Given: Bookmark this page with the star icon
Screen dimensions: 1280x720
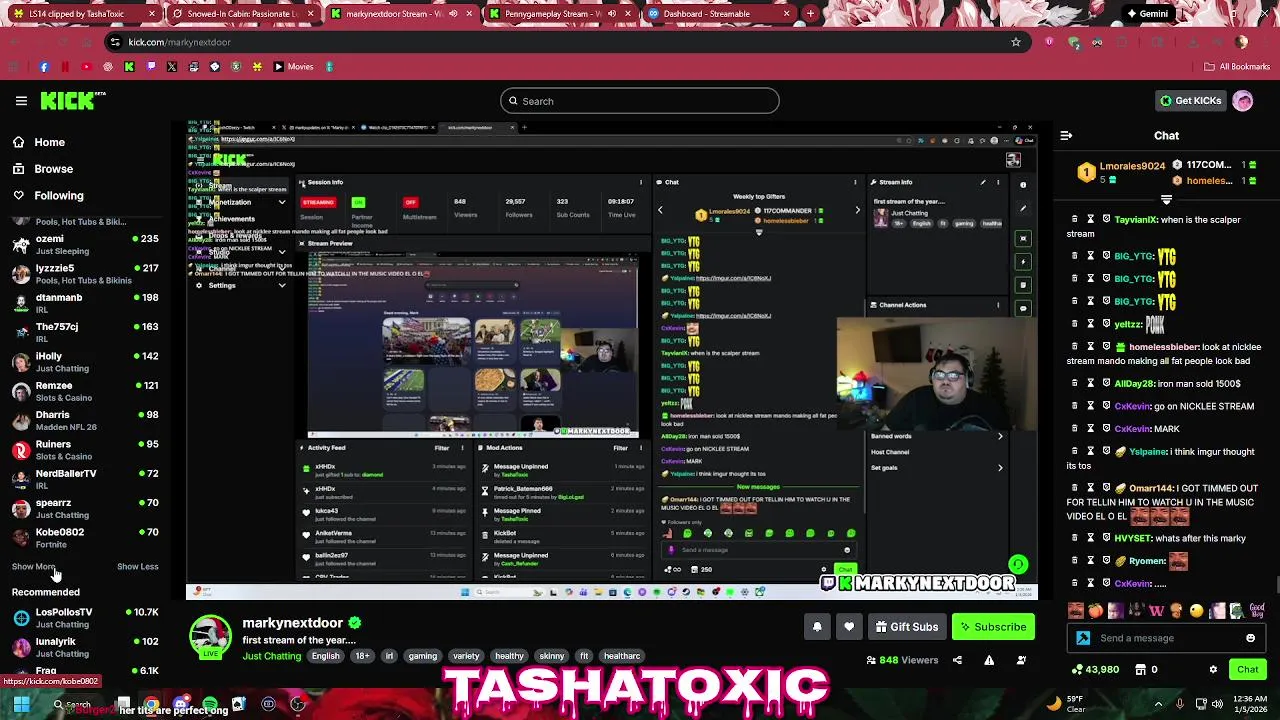Looking at the screenshot, I should 1016,42.
